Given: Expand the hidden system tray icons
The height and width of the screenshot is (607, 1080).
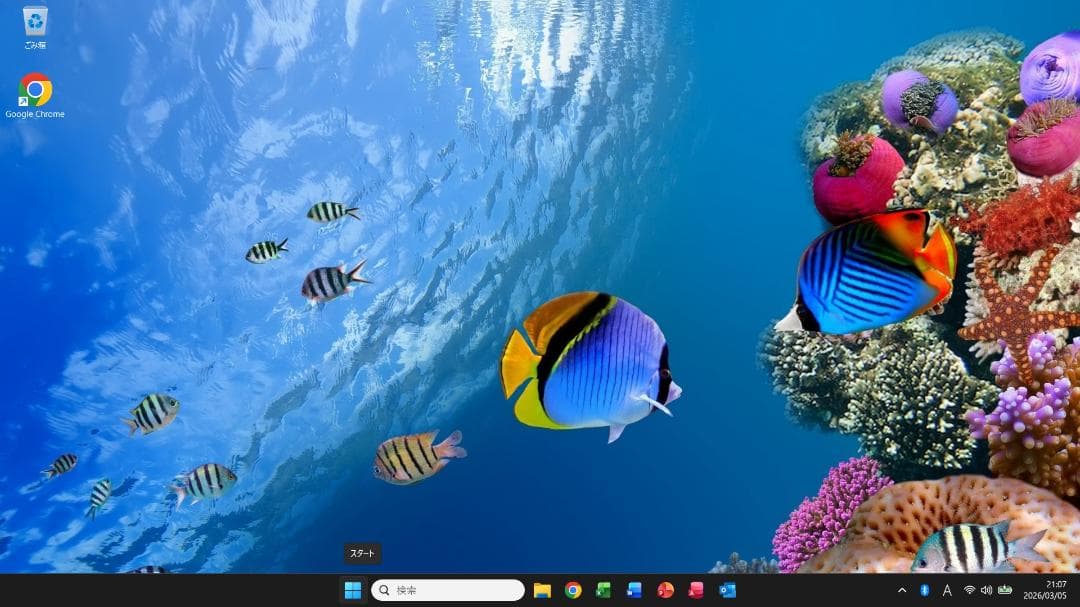Looking at the screenshot, I should 902,589.
